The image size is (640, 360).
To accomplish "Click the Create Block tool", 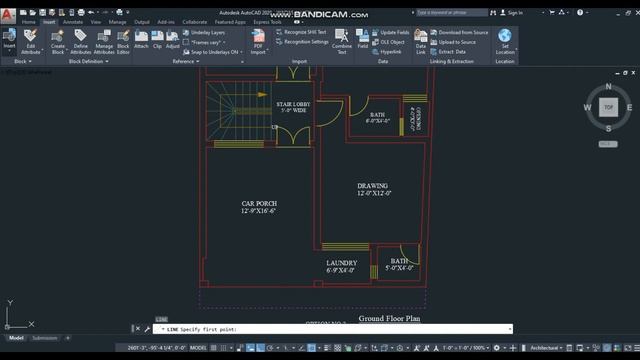I will 58,42.
